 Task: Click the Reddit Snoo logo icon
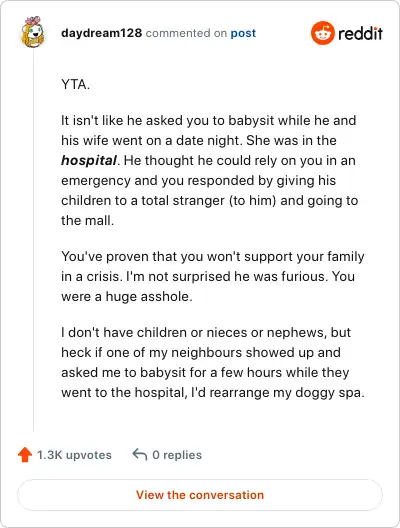point(323,33)
